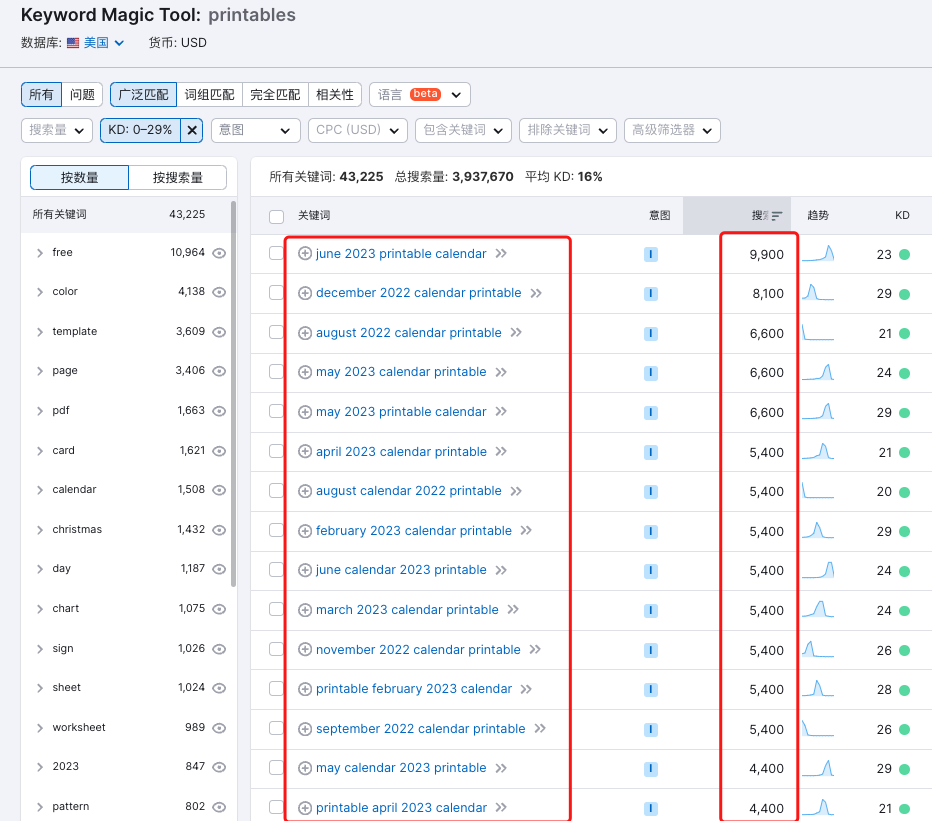Viewport: 932px width, 821px height.
Task: Click trend chart for june 2023 printable calendar
Action: (x=817, y=254)
